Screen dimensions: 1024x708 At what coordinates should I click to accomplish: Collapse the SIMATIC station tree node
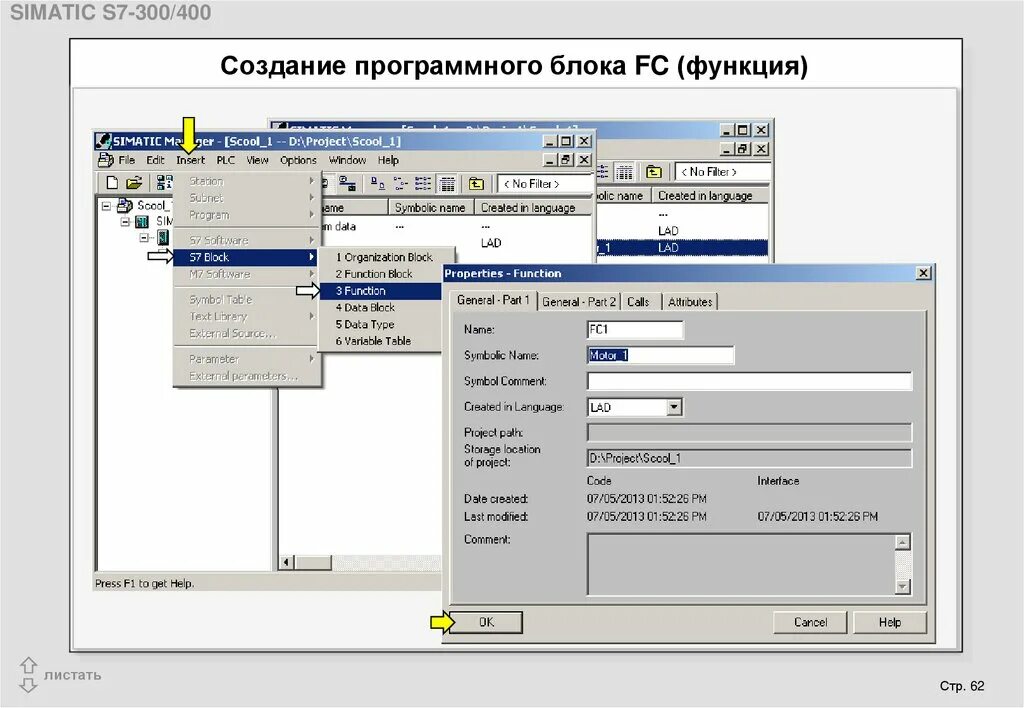click(125, 222)
